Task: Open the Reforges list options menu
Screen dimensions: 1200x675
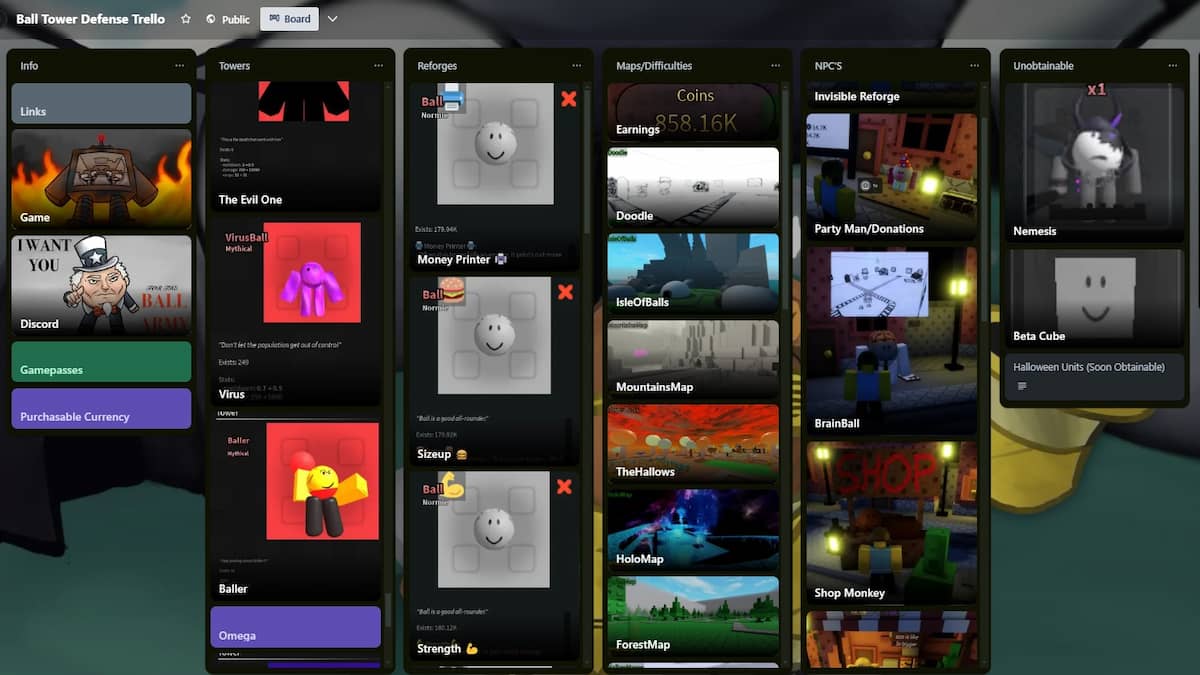Action: 577,66
